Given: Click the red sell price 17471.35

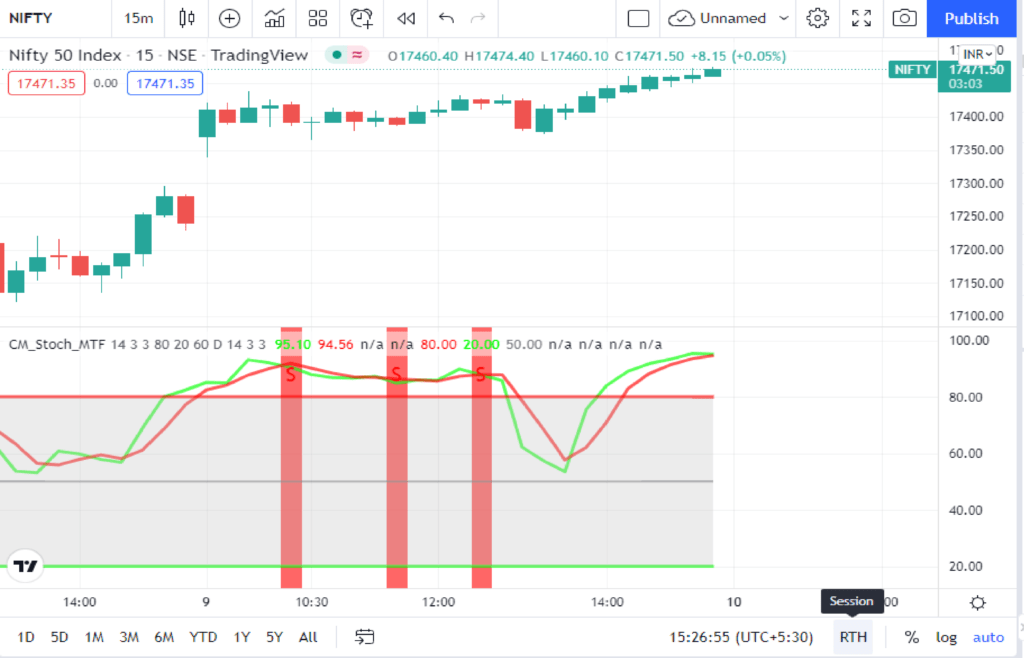Looking at the screenshot, I should [46, 84].
